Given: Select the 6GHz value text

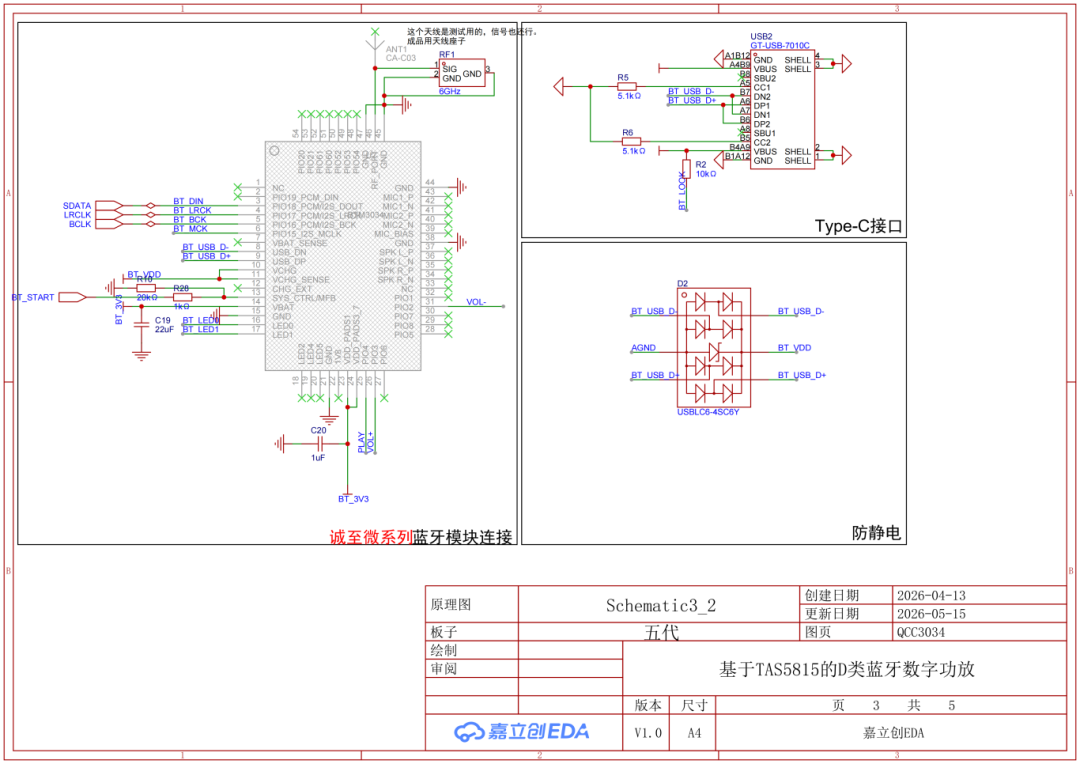Looking at the screenshot, I should 450,92.
